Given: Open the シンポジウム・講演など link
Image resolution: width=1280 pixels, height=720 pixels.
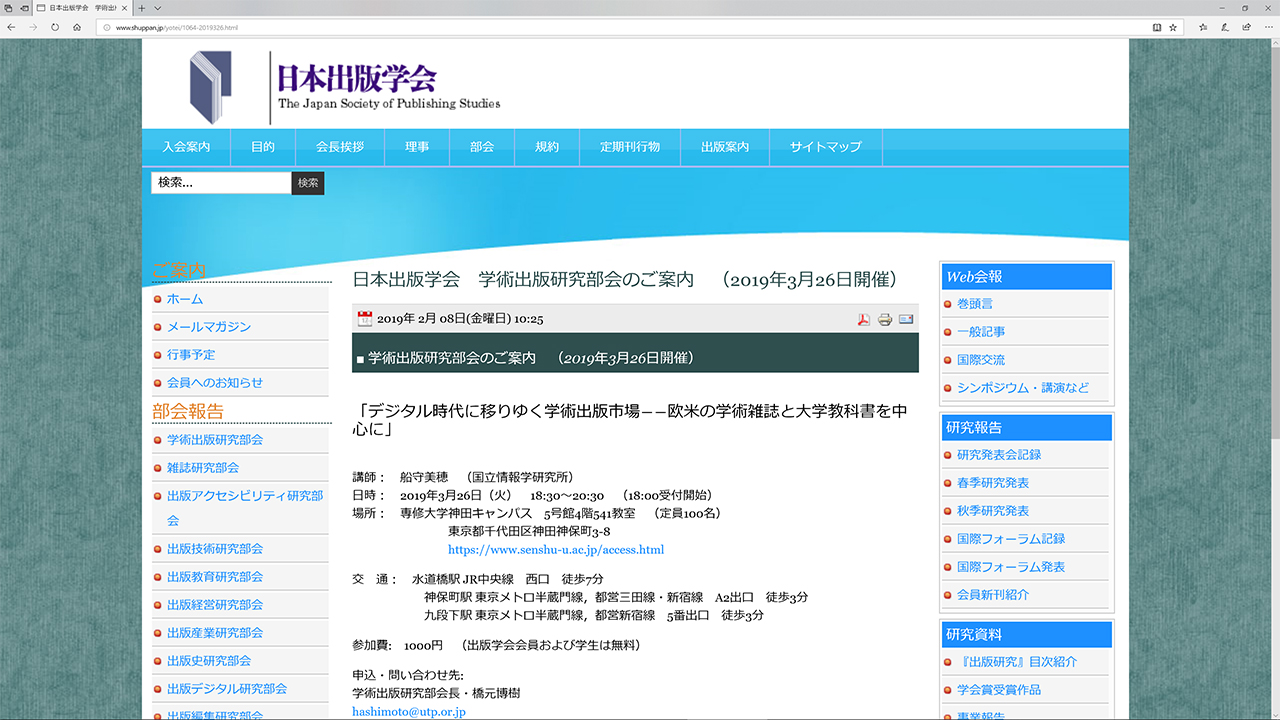Looking at the screenshot, I should tap(1023, 388).
